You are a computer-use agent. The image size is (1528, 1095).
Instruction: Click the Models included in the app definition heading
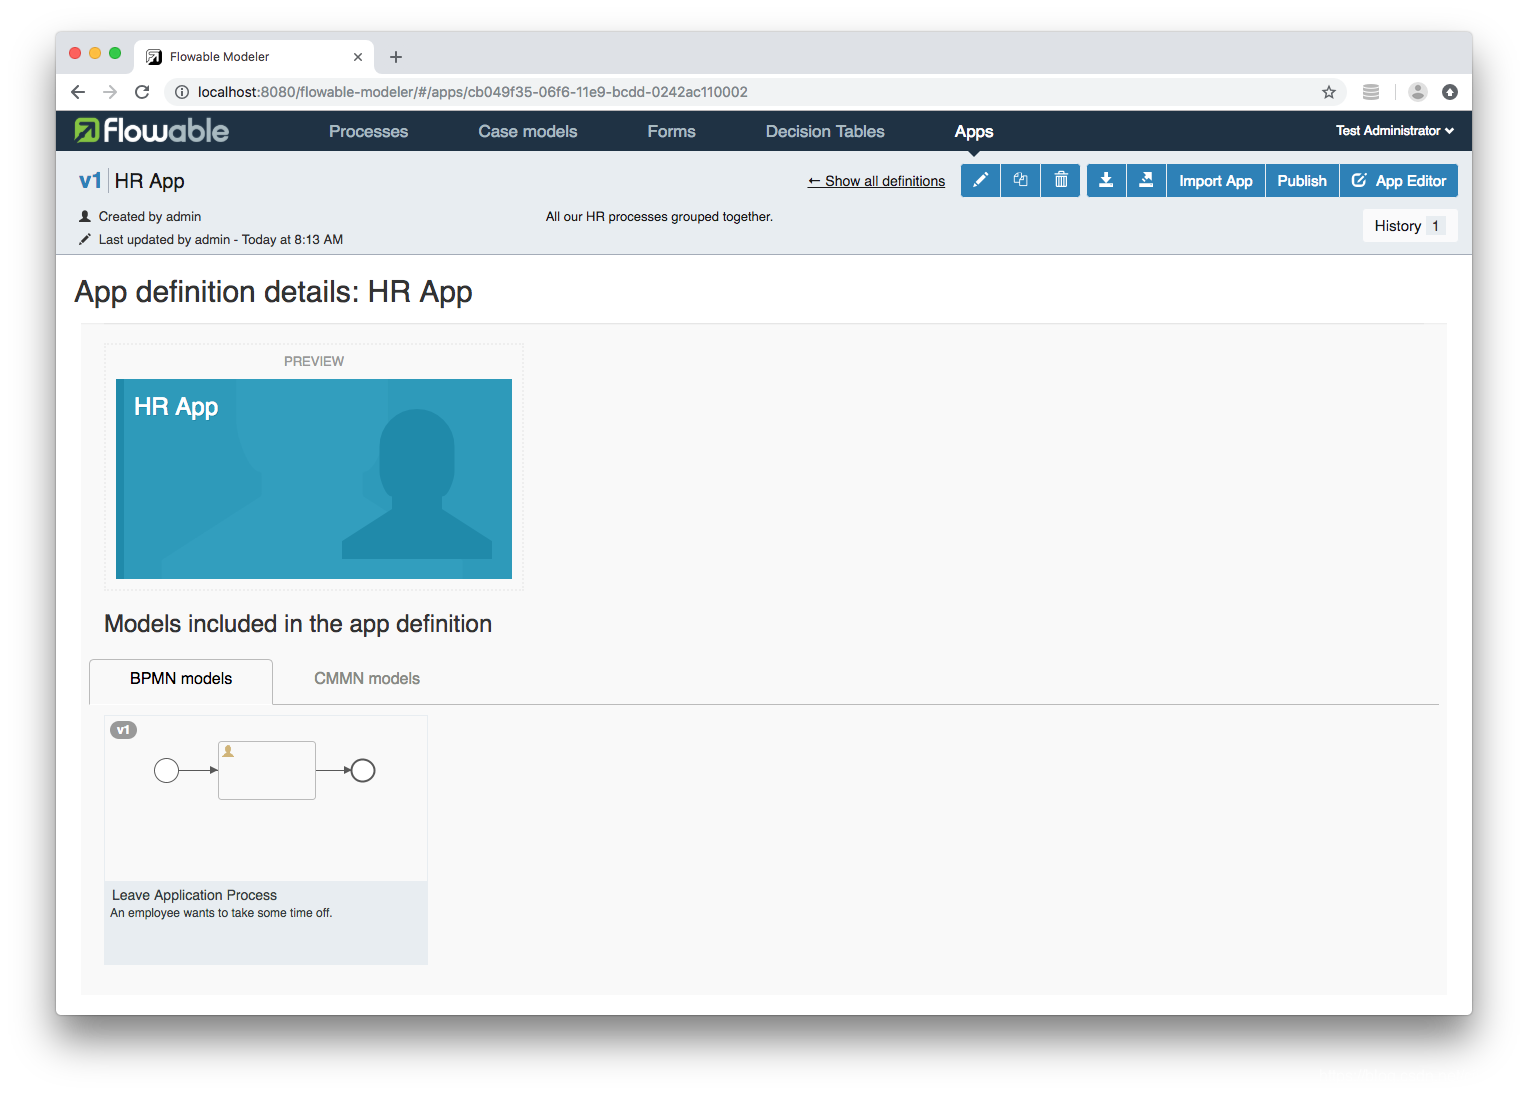coord(298,624)
